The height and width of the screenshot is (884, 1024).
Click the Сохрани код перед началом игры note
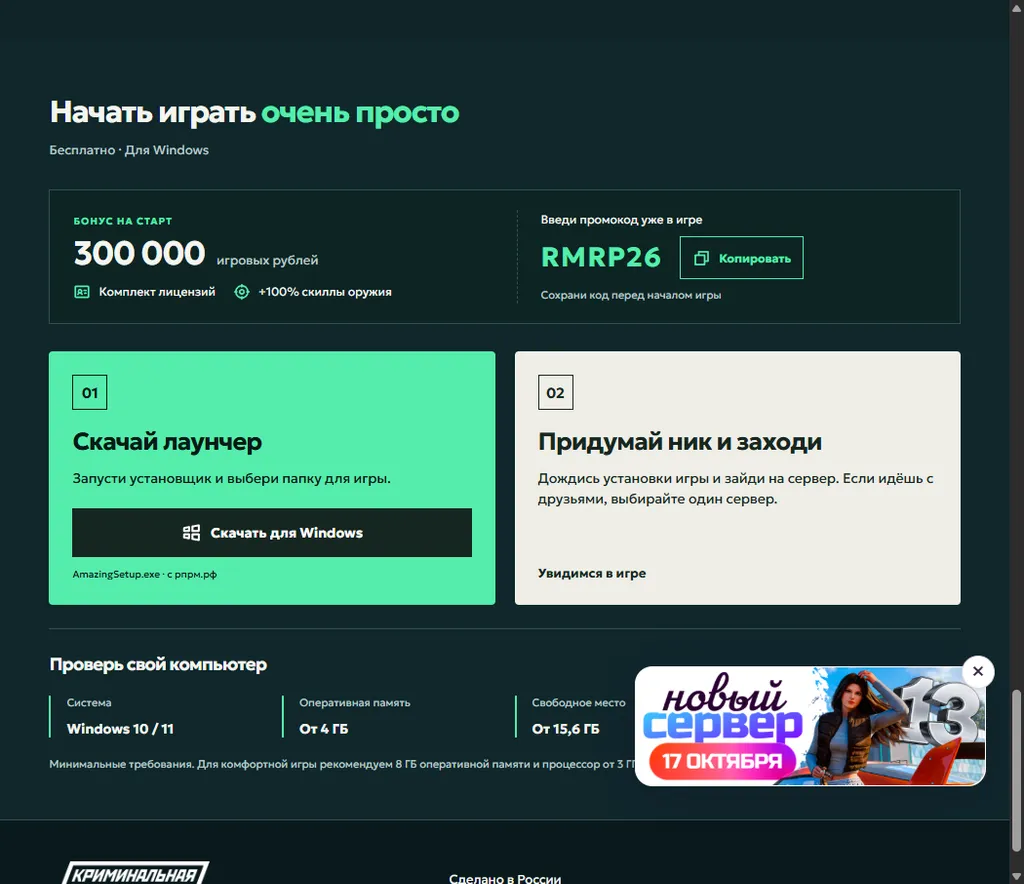[631, 295]
